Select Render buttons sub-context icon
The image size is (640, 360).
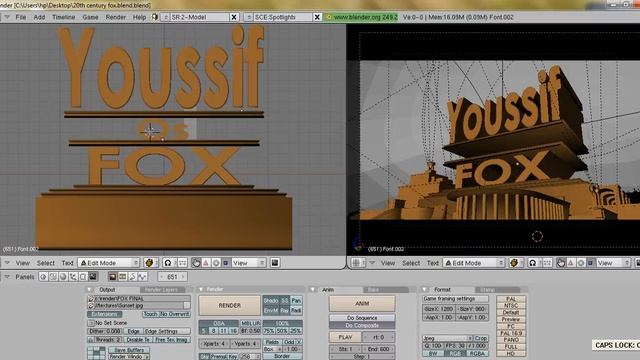click(113, 277)
